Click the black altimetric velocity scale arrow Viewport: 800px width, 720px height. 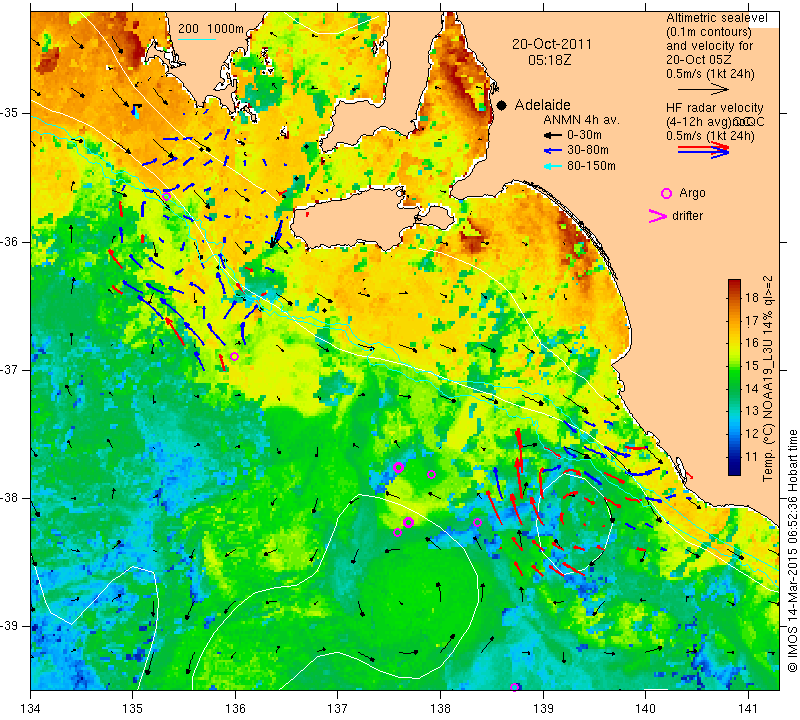pos(703,90)
